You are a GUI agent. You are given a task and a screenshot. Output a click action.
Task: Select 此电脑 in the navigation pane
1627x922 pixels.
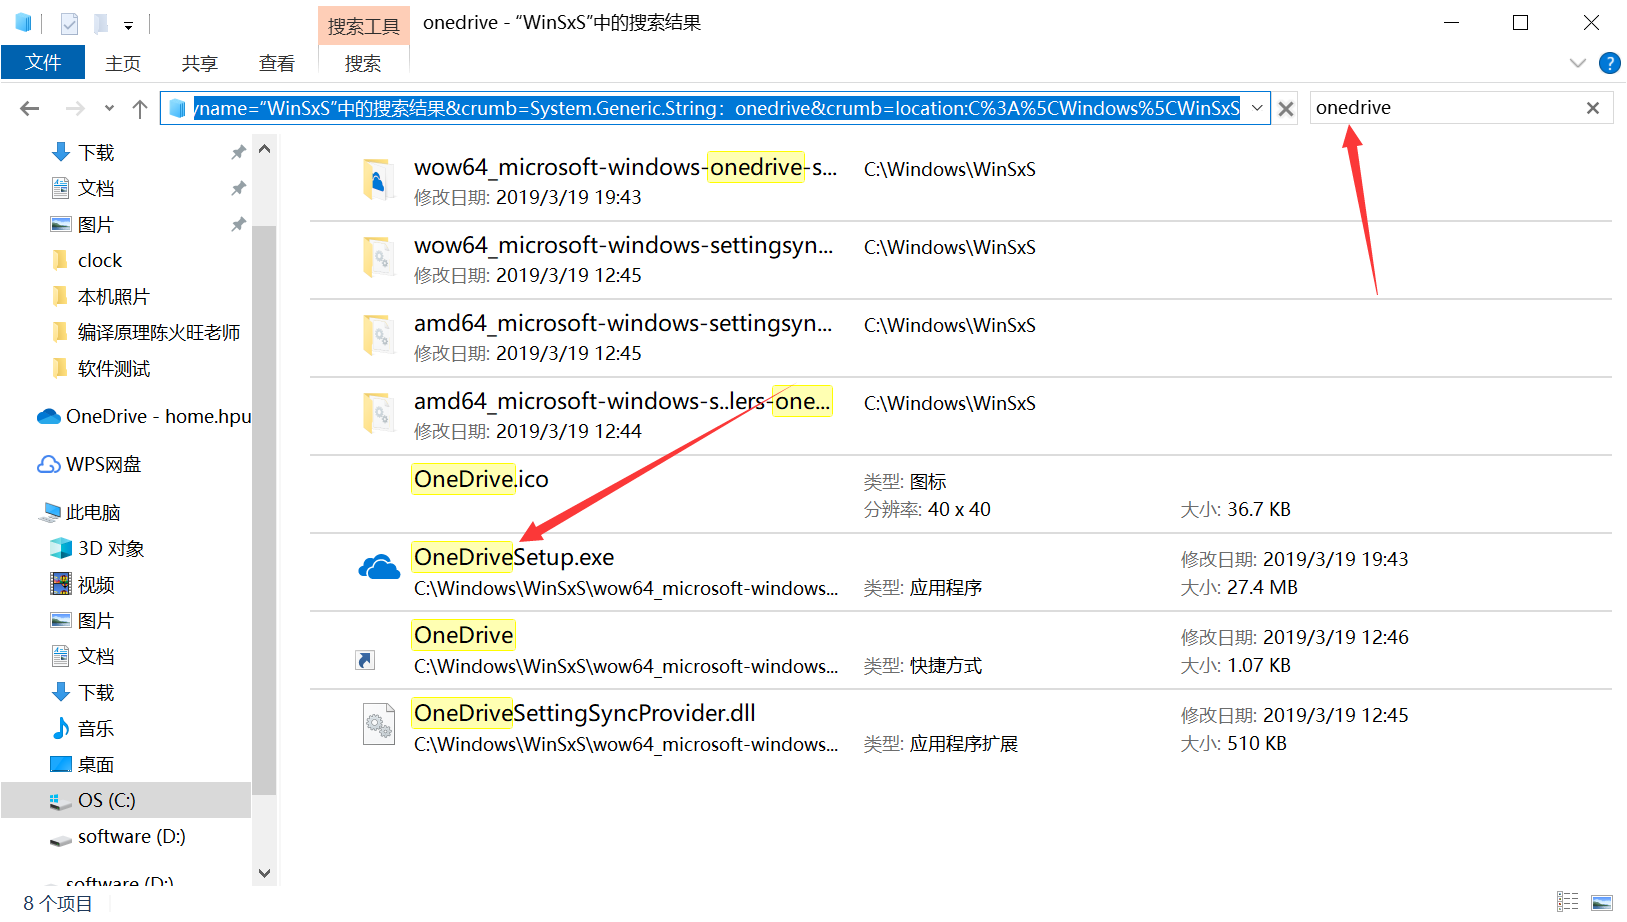click(92, 512)
